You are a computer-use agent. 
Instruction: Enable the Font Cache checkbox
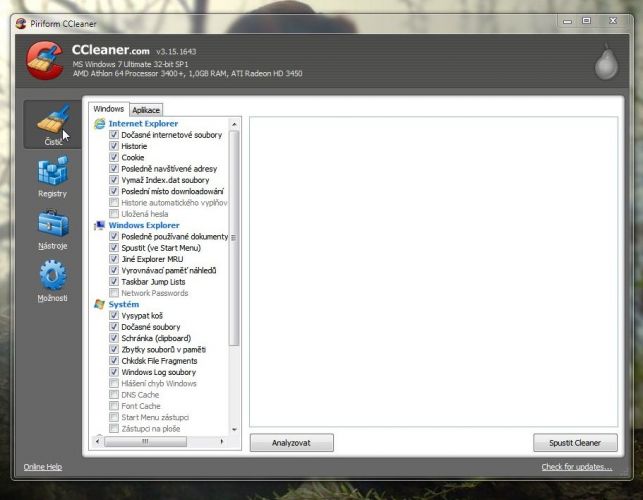point(114,406)
